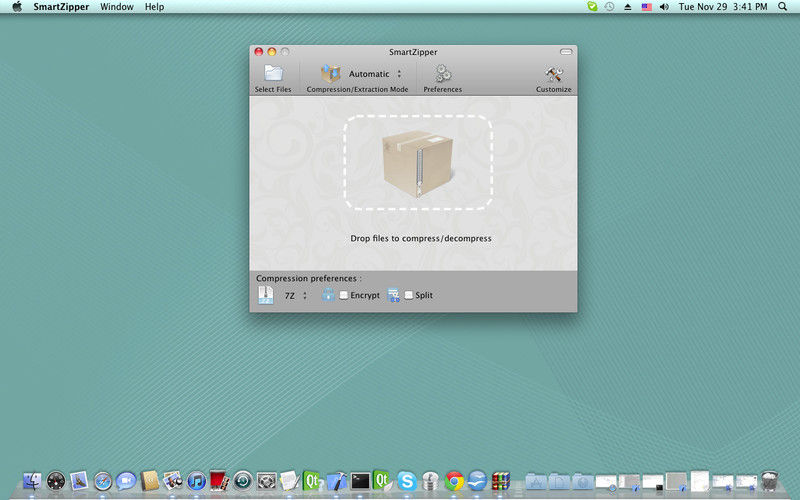Open Photo Booth from the dock
This screenshot has width=800, height=500.
pos(219,481)
